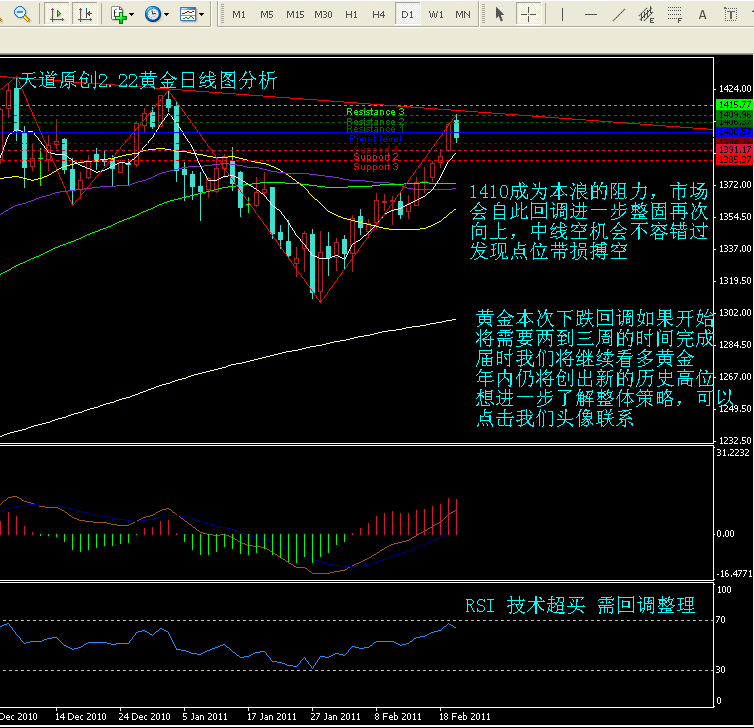Select the D1 daily timeframe button
This screenshot has height=728, width=754.
407,14
